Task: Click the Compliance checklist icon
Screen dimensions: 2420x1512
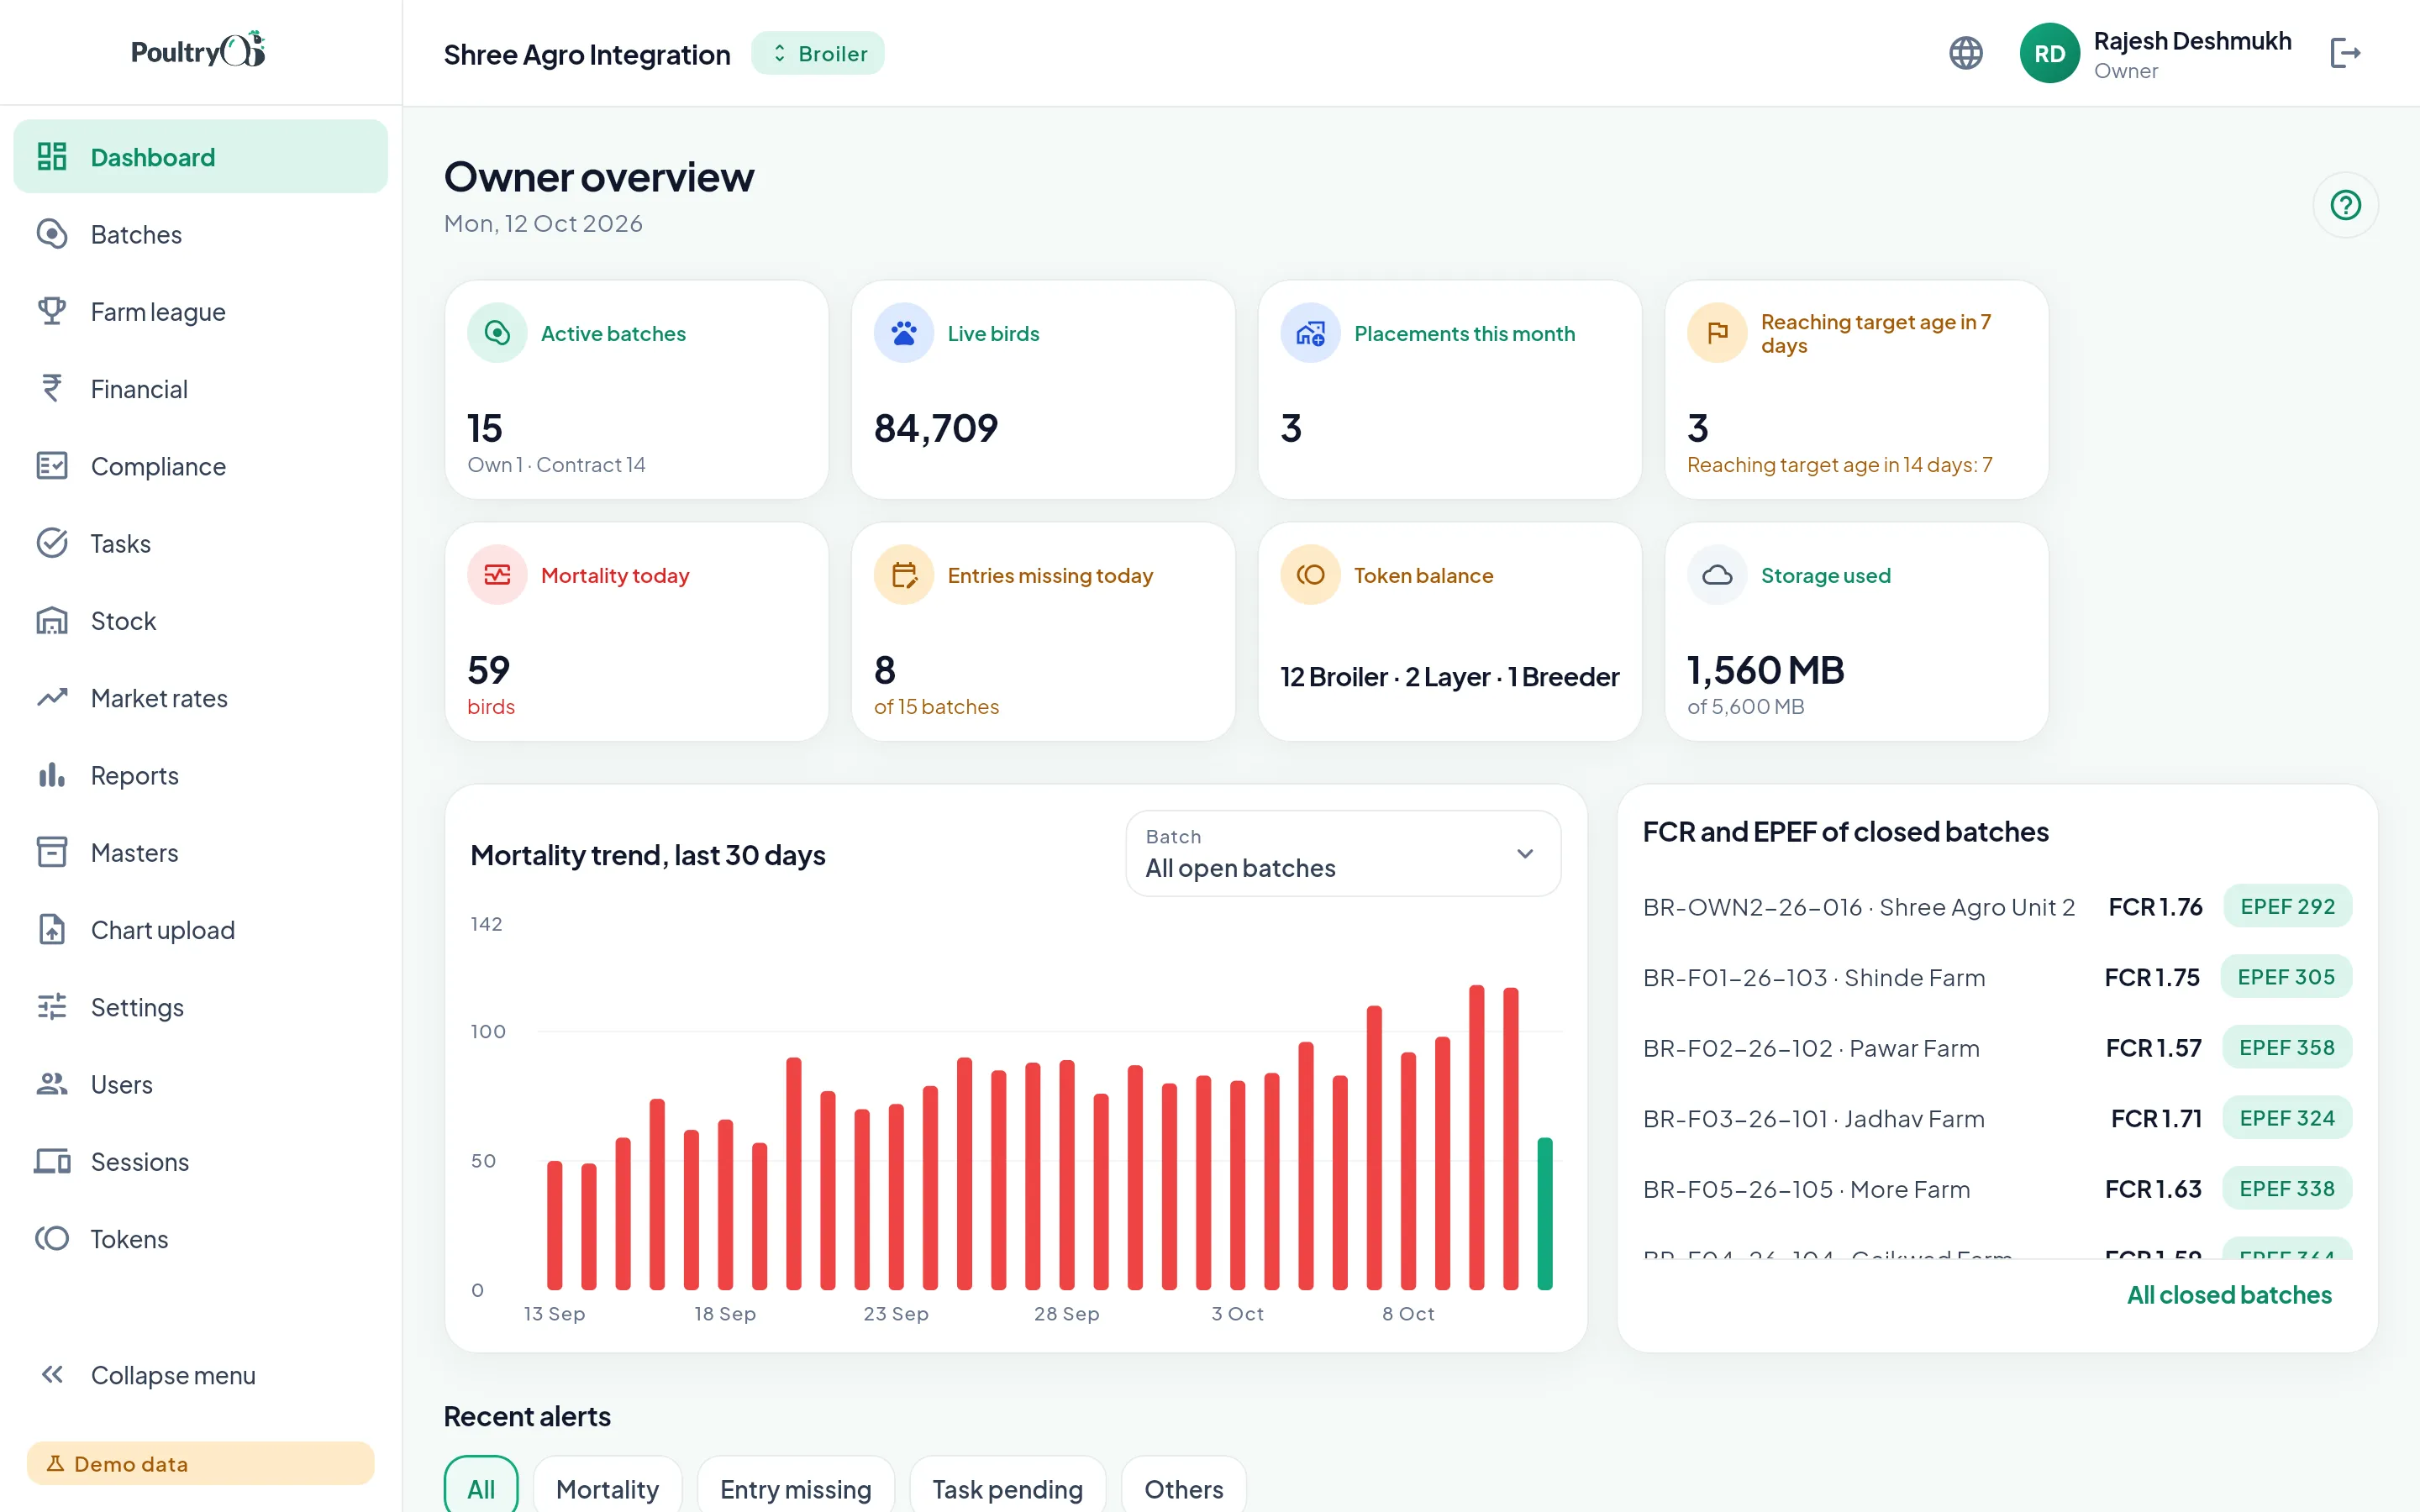Action: click(52, 466)
